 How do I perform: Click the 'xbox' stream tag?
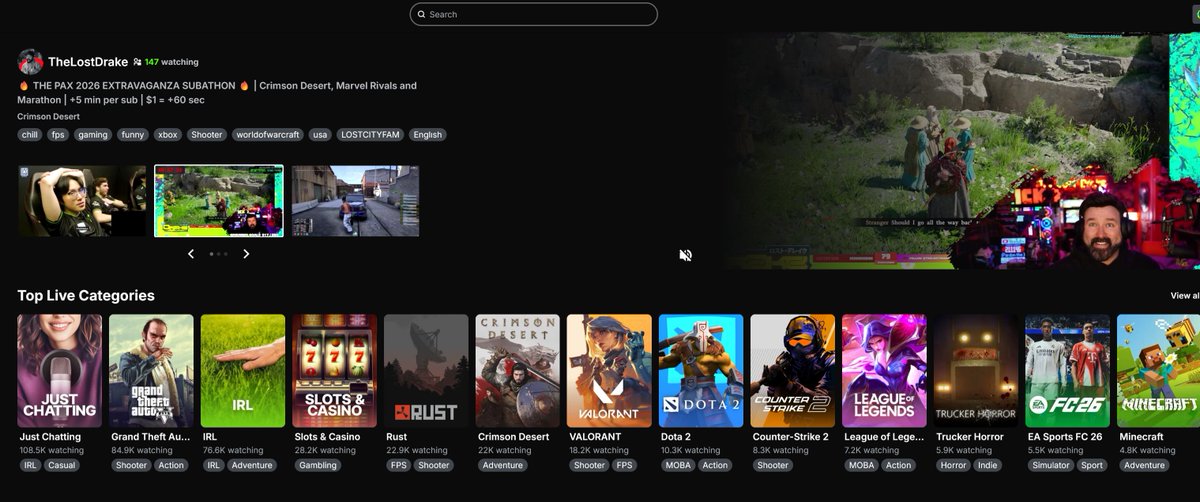tap(168, 135)
